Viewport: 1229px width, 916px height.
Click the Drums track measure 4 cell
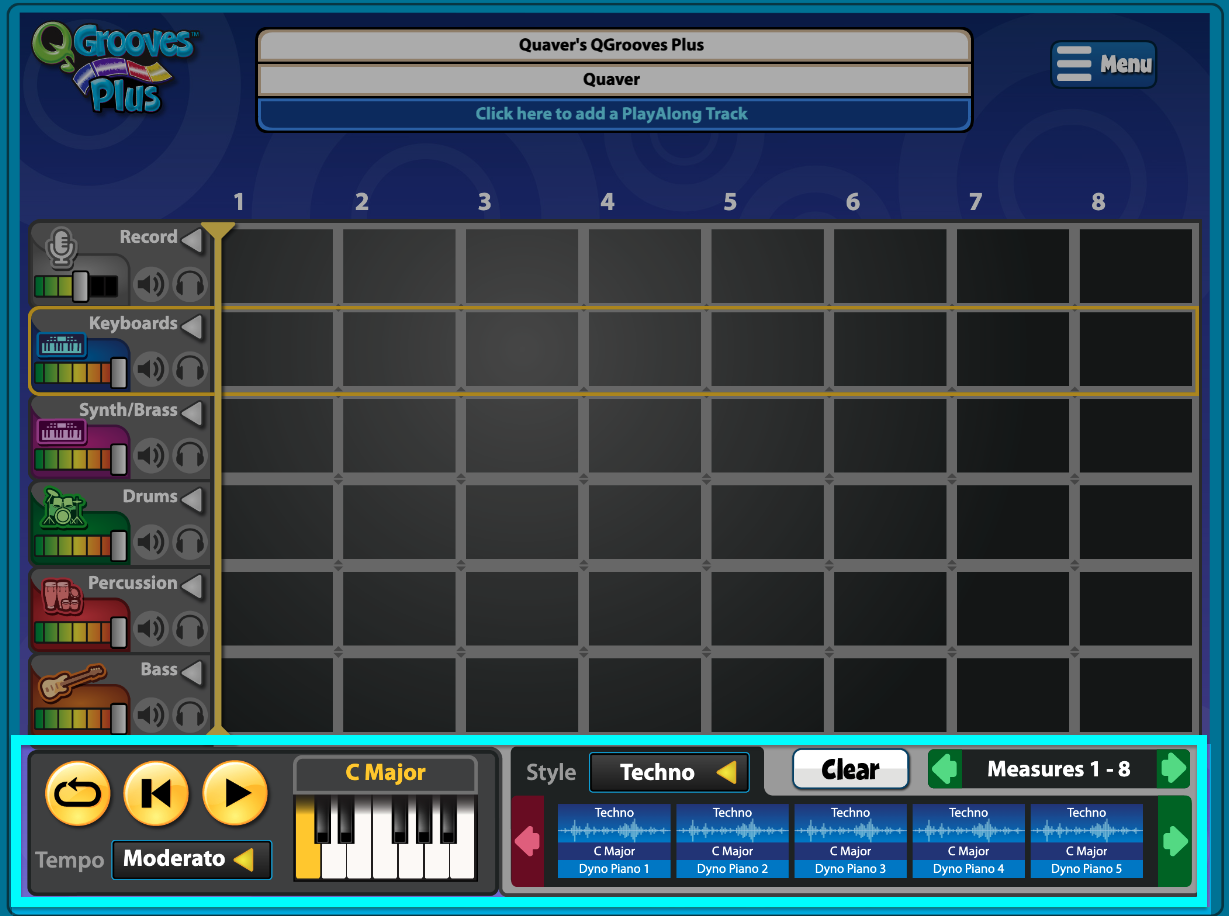tap(645, 523)
